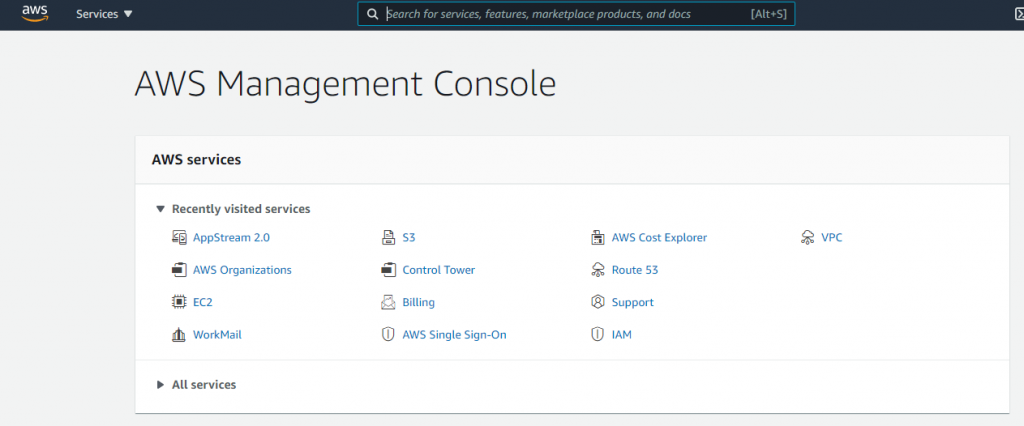Expand the All services section

tap(196, 385)
